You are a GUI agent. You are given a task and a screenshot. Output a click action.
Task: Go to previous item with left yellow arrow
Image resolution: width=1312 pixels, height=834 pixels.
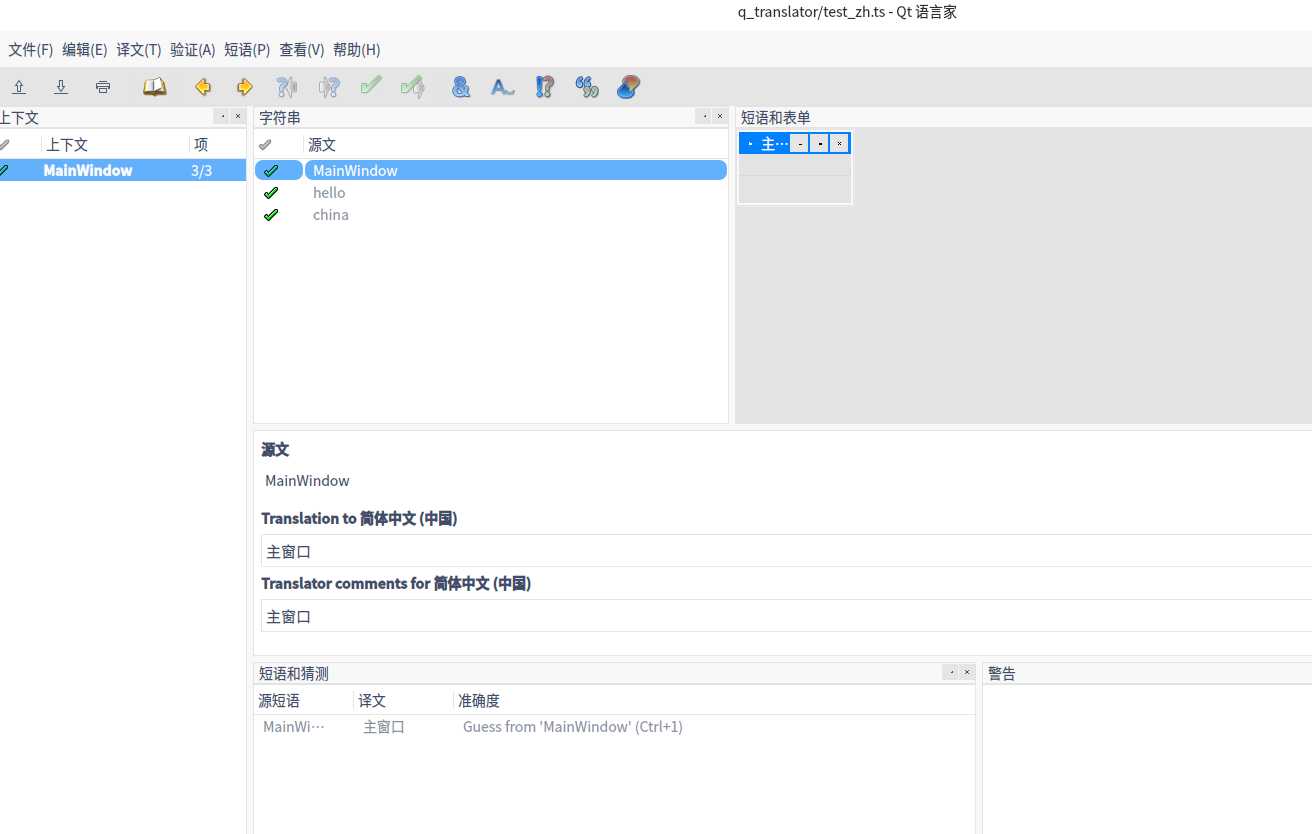tap(203, 87)
